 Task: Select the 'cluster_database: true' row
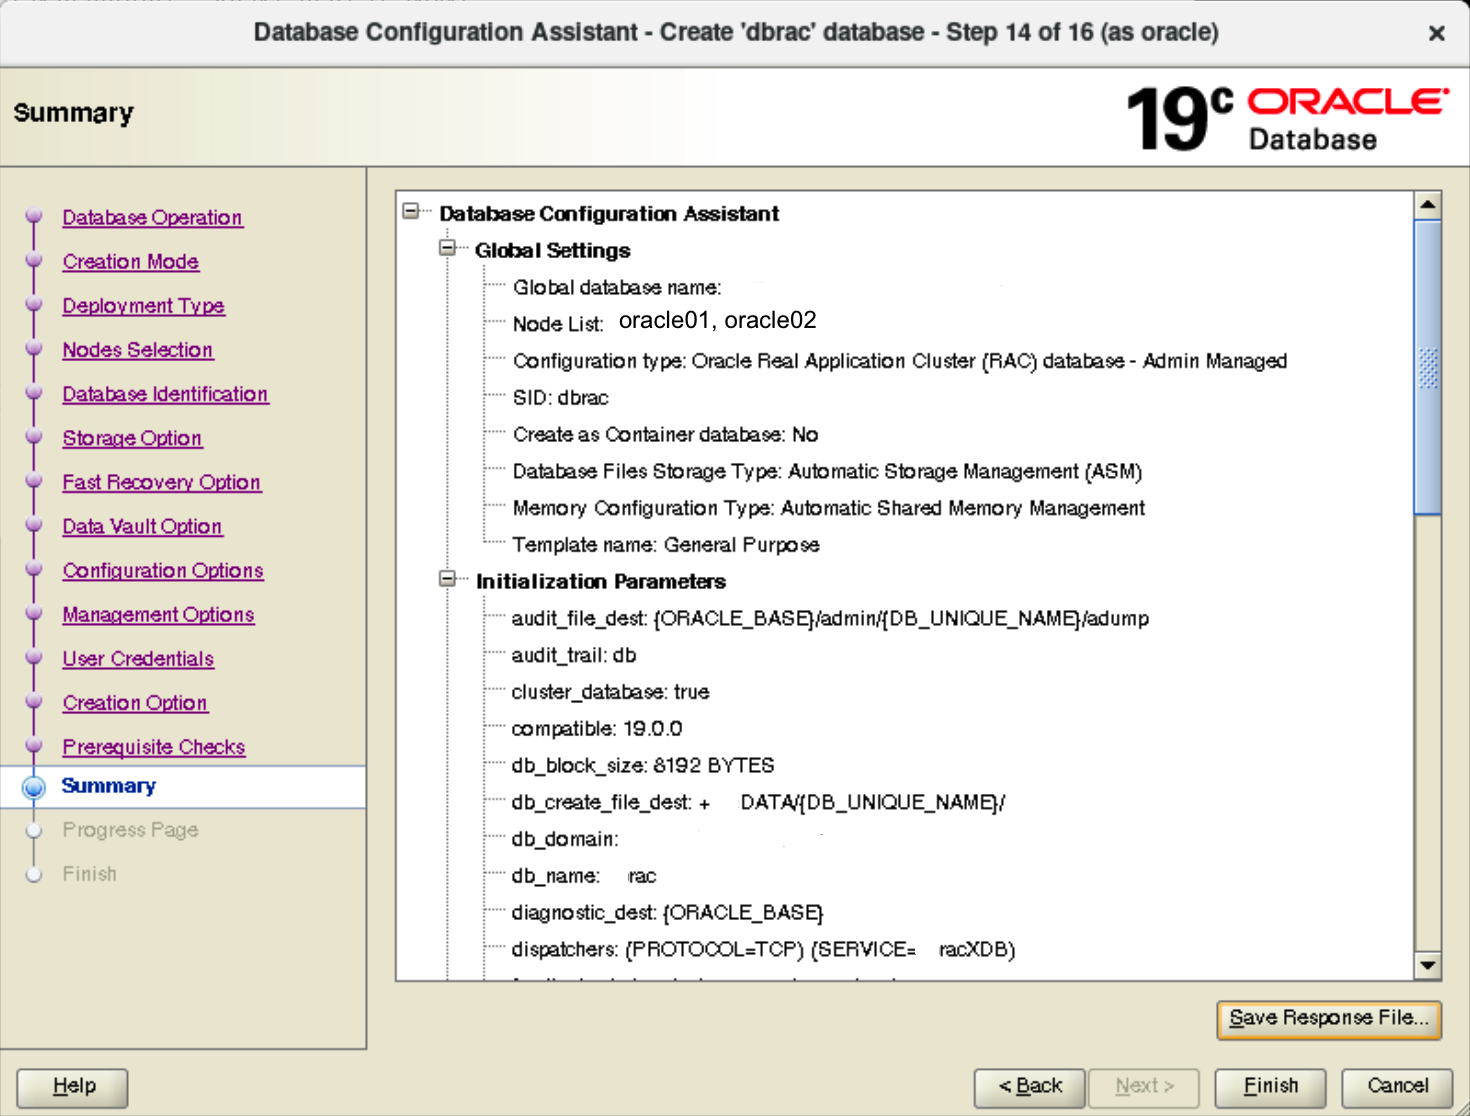[x=610, y=691]
